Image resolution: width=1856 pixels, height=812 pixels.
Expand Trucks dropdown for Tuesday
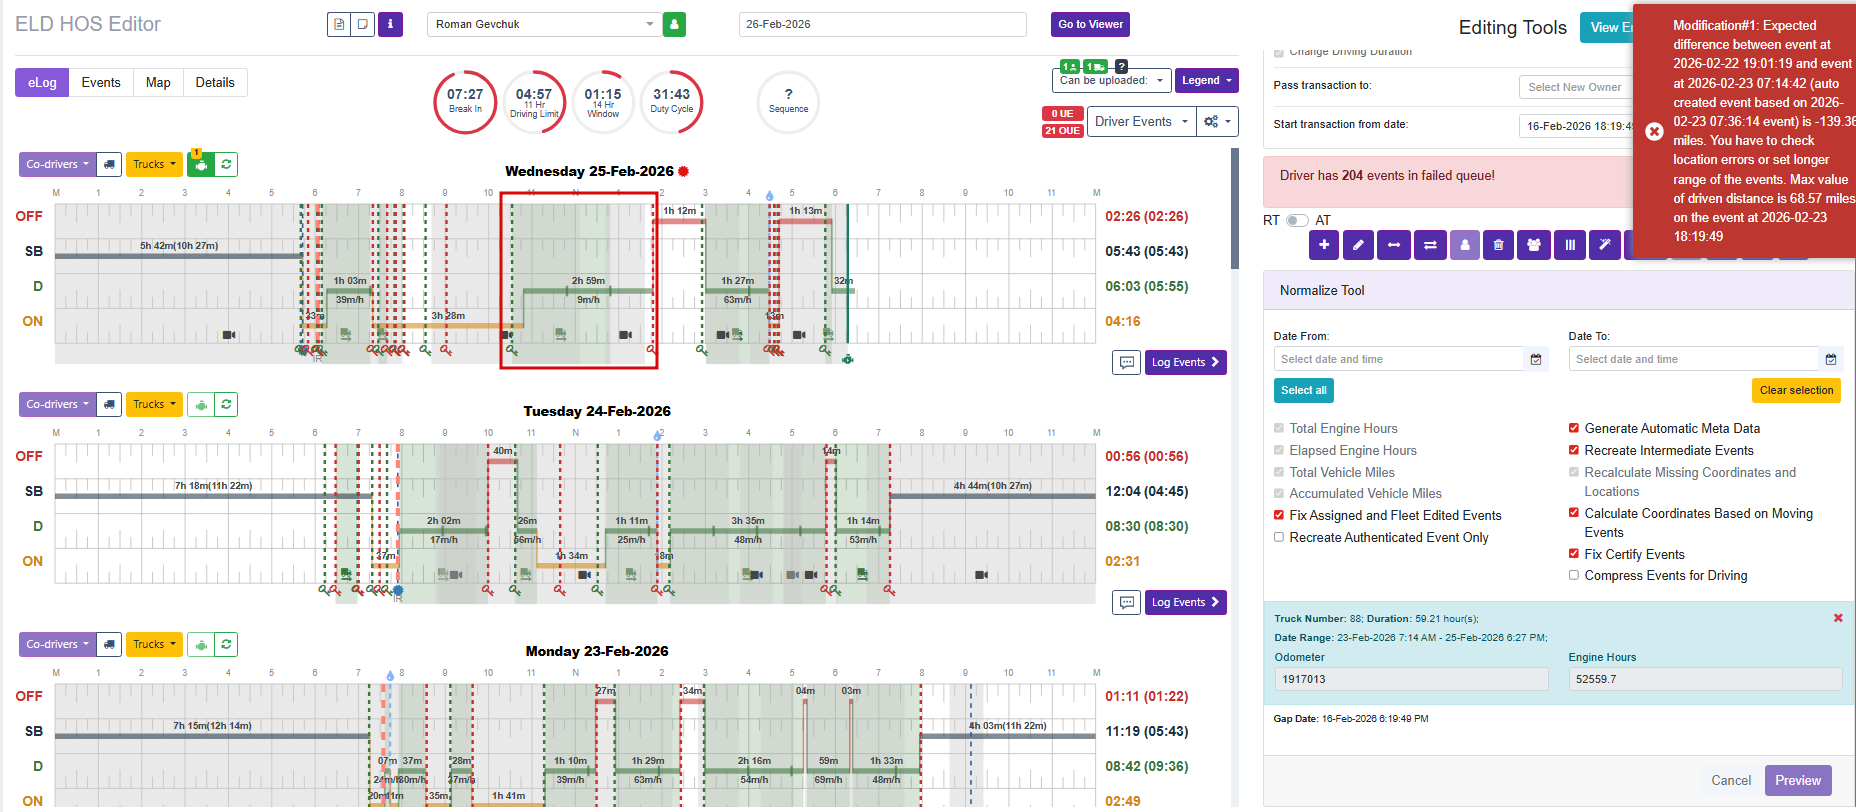click(154, 404)
